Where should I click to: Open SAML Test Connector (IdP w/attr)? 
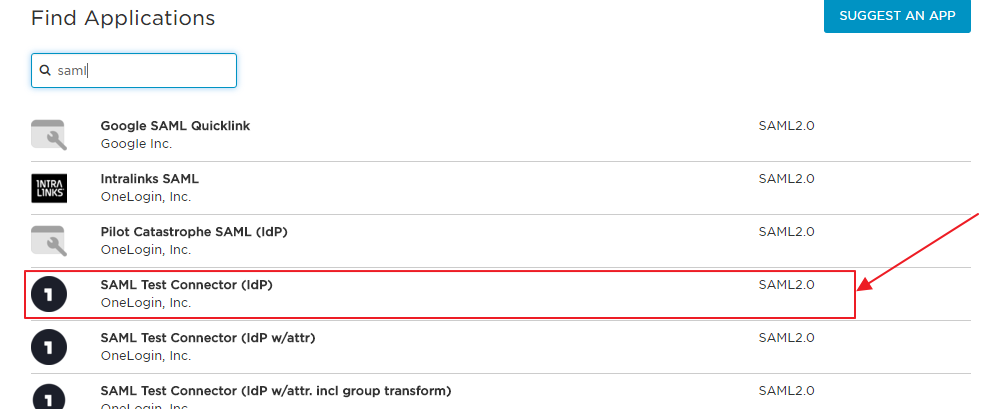pos(208,338)
